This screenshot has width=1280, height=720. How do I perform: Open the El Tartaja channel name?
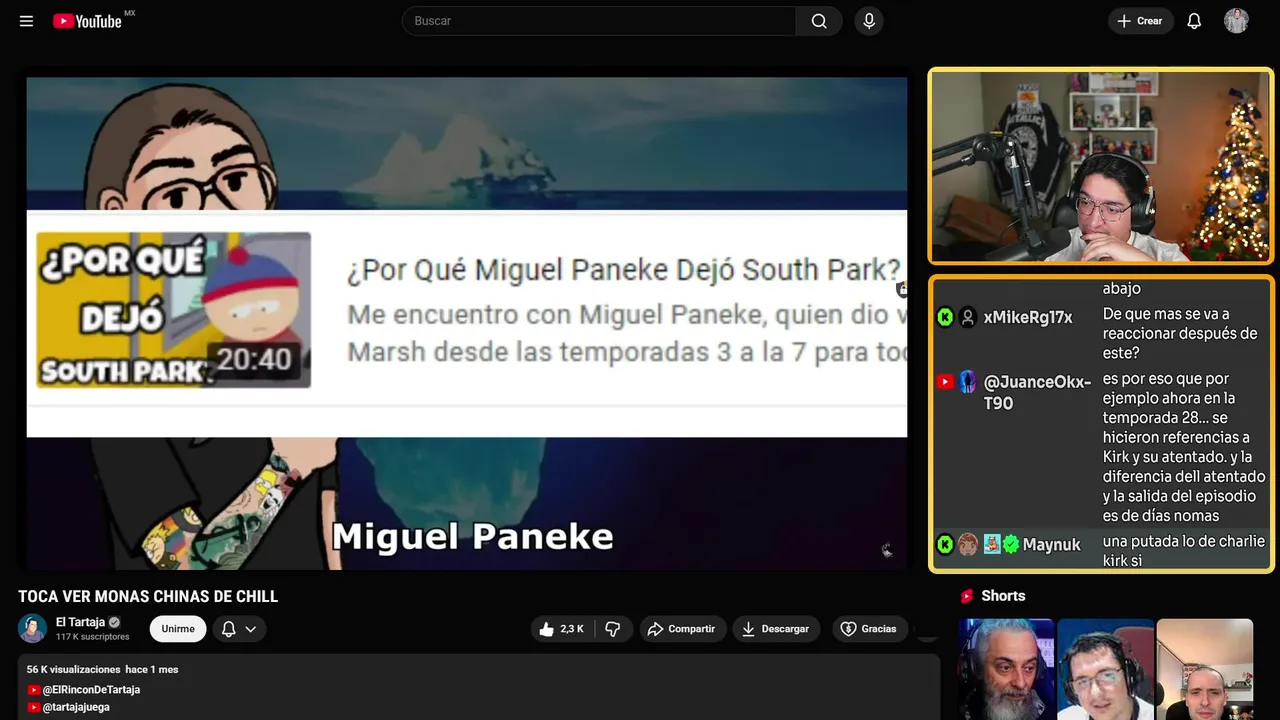(x=80, y=622)
